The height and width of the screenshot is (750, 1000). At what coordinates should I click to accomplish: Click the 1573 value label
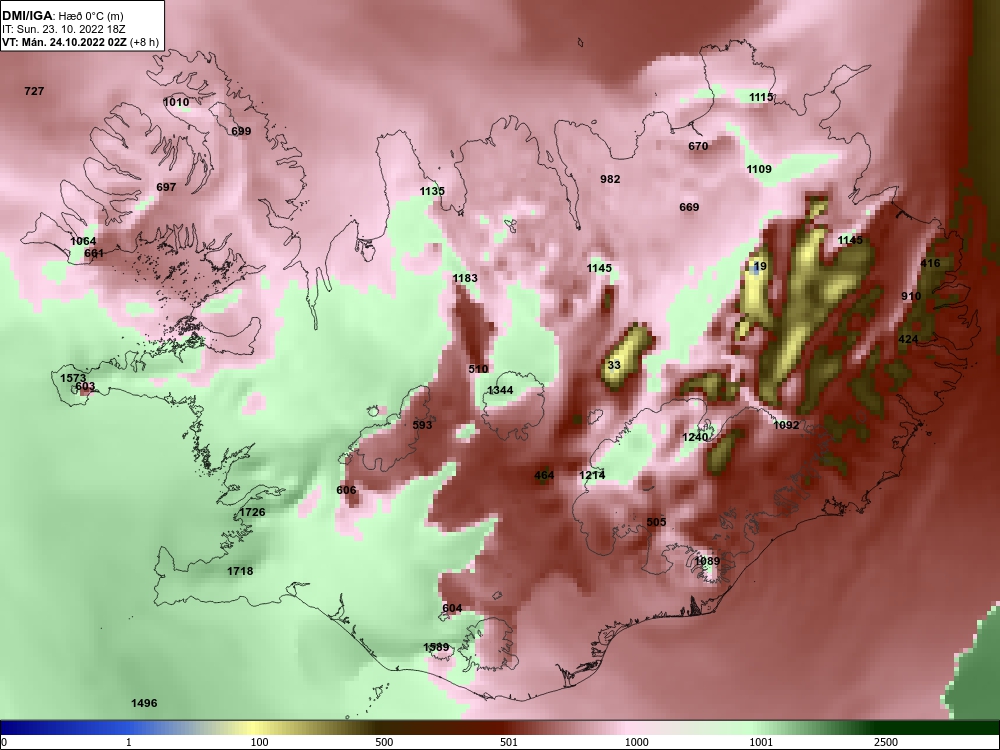[x=73, y=378]
